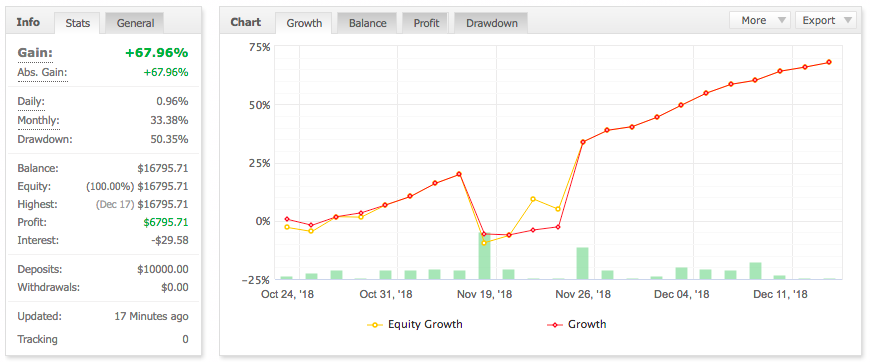Switch to the Balance chart tab

point(367,23)
